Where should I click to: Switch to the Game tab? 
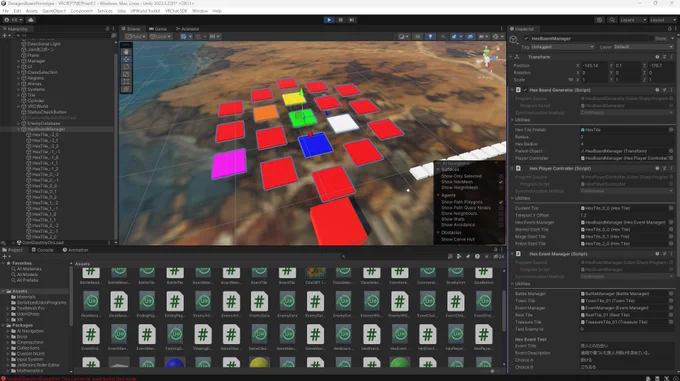pyautogui.click(x=158, y=29)
